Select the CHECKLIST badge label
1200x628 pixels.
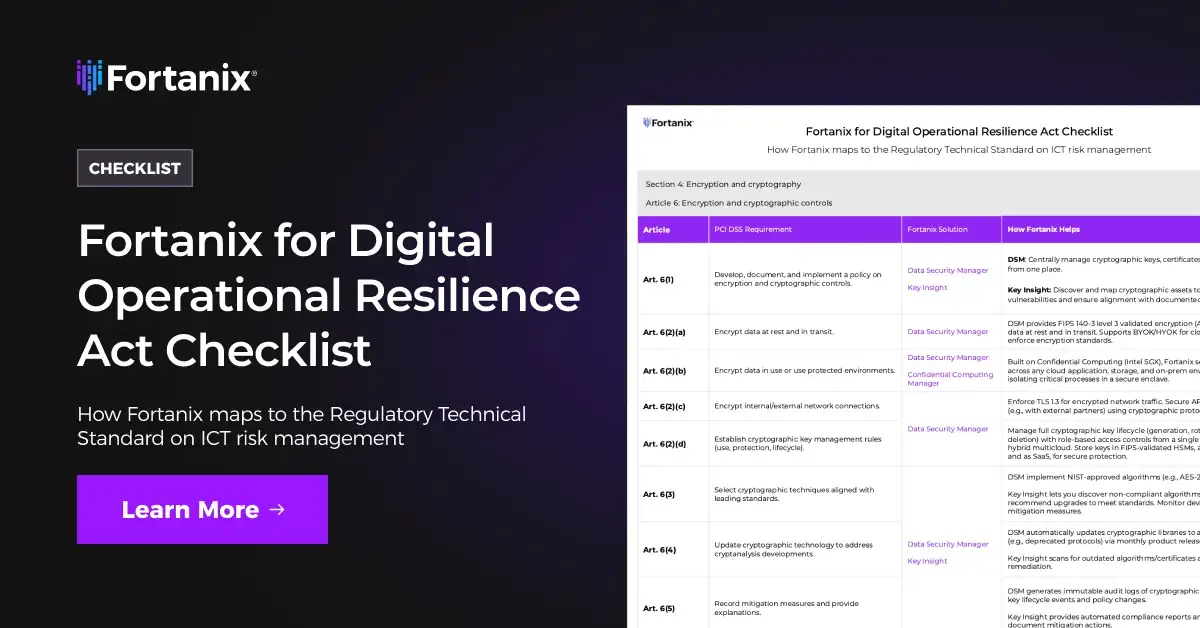pos(135,168)
